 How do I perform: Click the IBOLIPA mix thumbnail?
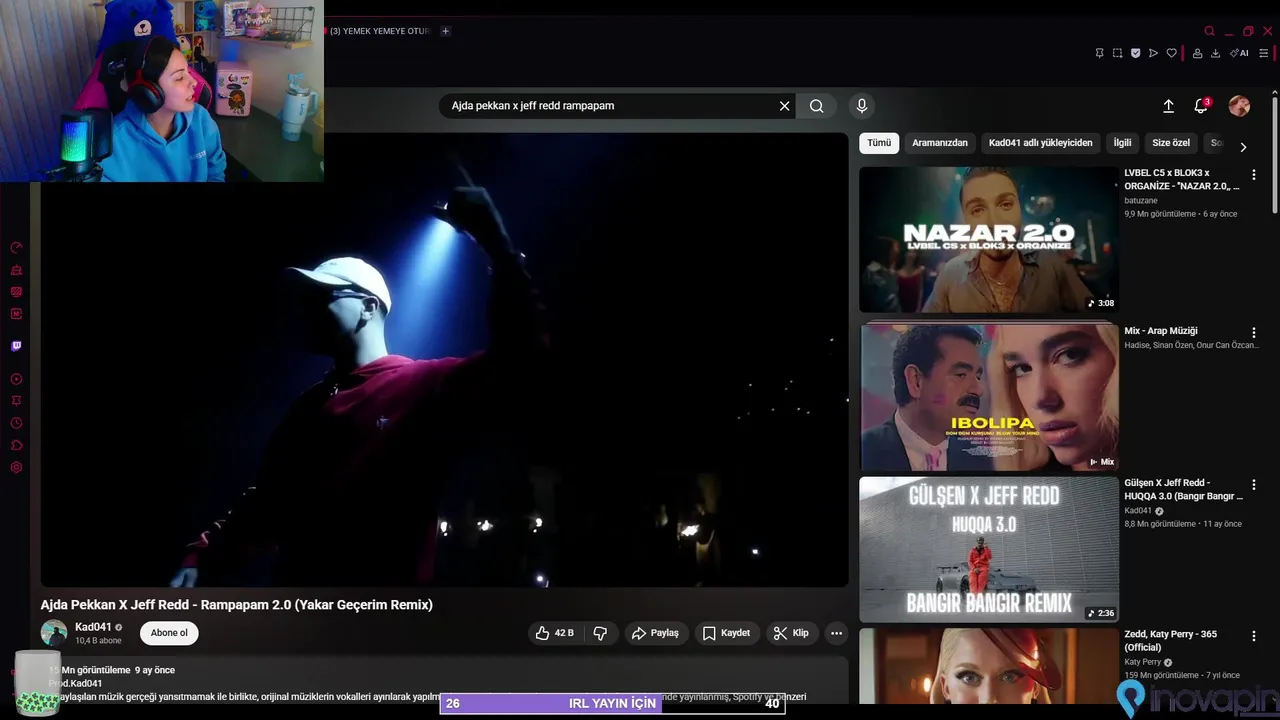tap(989, 397)
